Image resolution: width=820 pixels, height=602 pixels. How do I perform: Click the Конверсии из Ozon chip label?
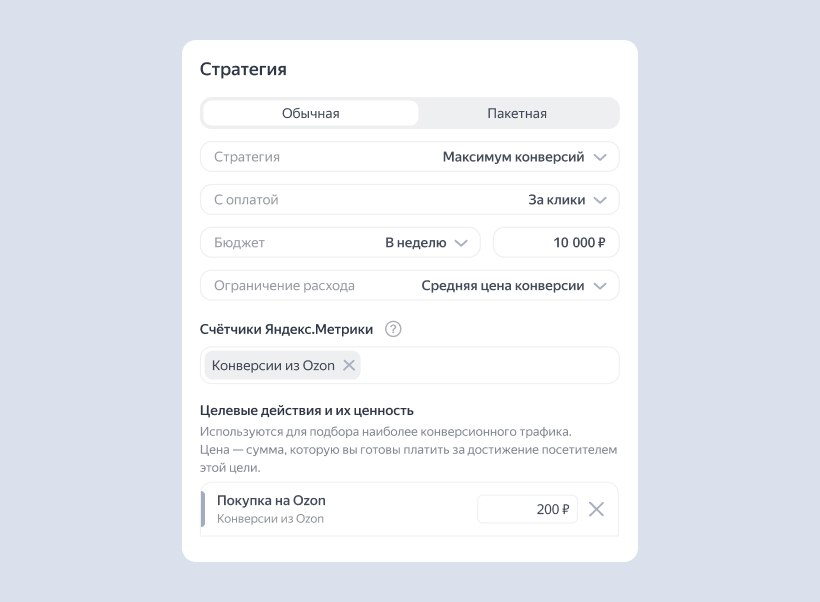pos(273,366)
